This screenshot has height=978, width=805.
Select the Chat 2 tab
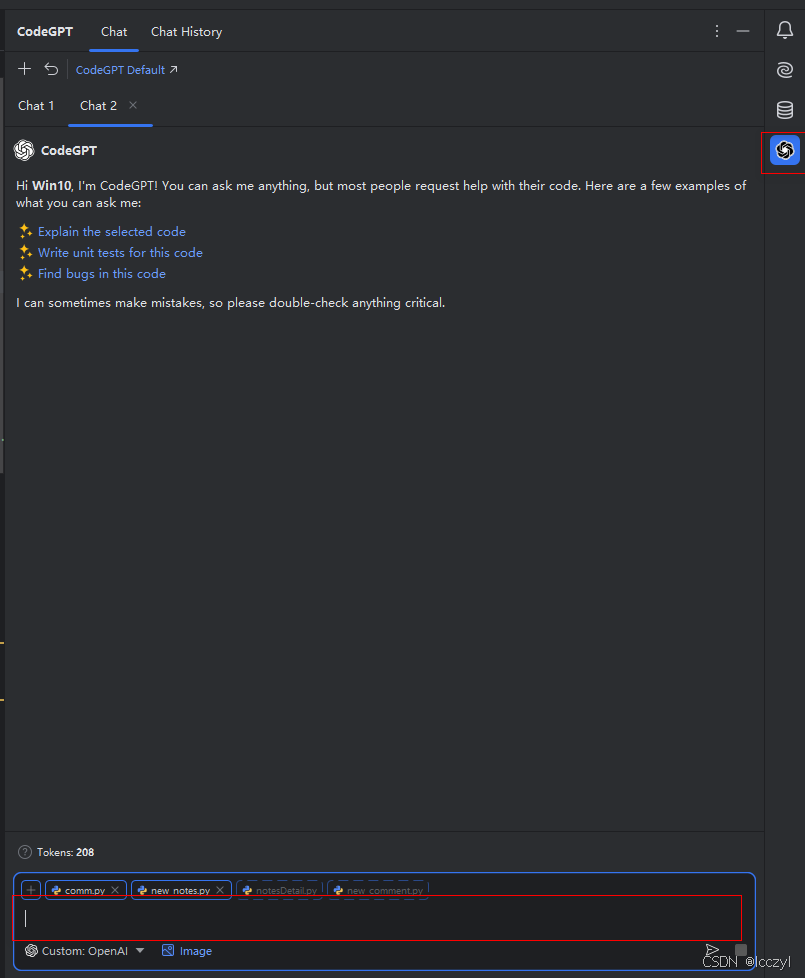coord(99,105)
